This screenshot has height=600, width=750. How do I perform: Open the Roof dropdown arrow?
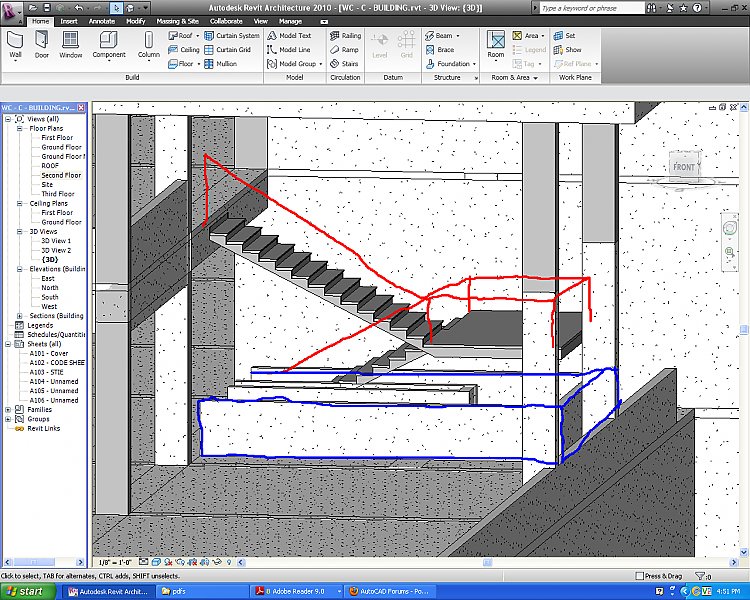tap(198, 36)
